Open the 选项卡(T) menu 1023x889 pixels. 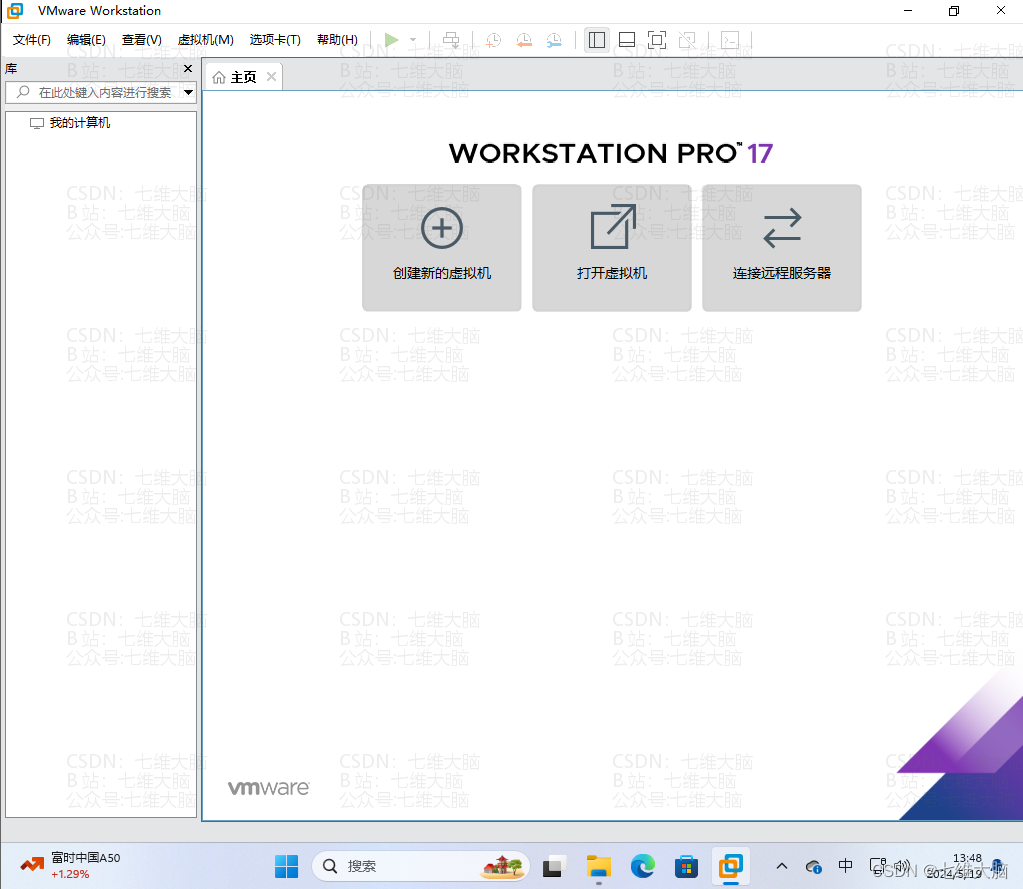275,40
